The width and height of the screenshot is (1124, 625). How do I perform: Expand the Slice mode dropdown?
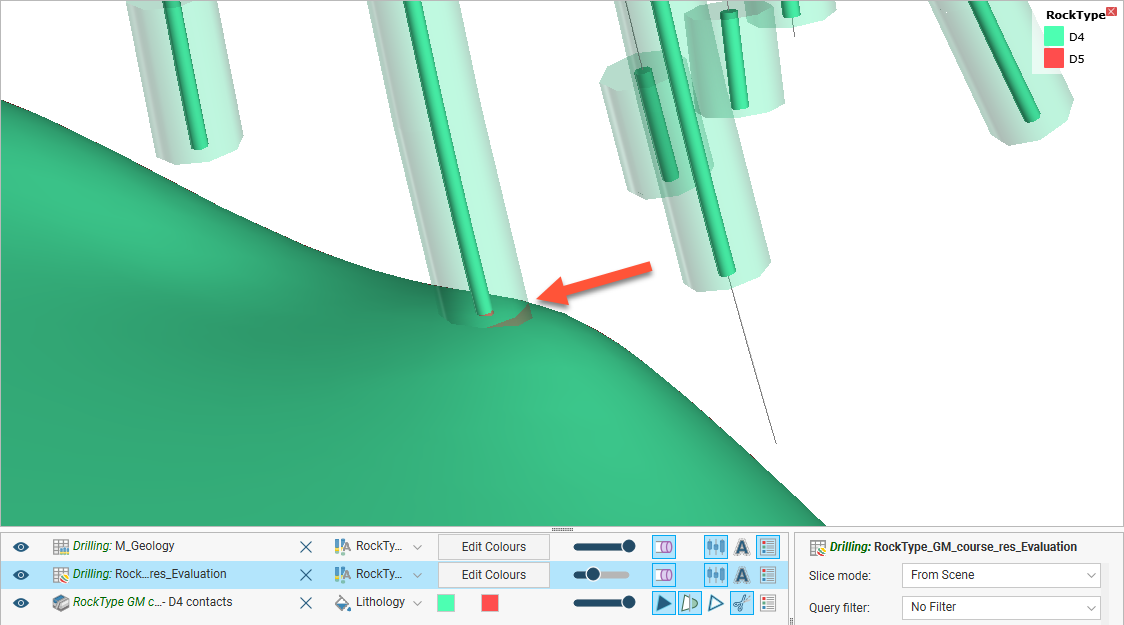[x=1000, y=576]
